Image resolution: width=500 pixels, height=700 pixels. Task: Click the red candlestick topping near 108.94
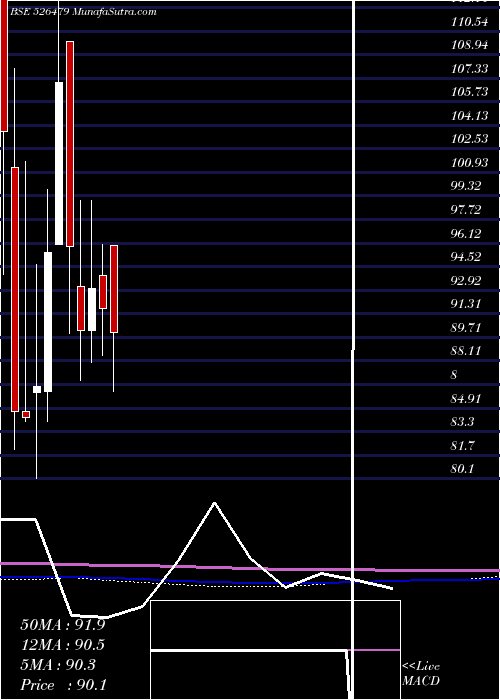point(70,144)
